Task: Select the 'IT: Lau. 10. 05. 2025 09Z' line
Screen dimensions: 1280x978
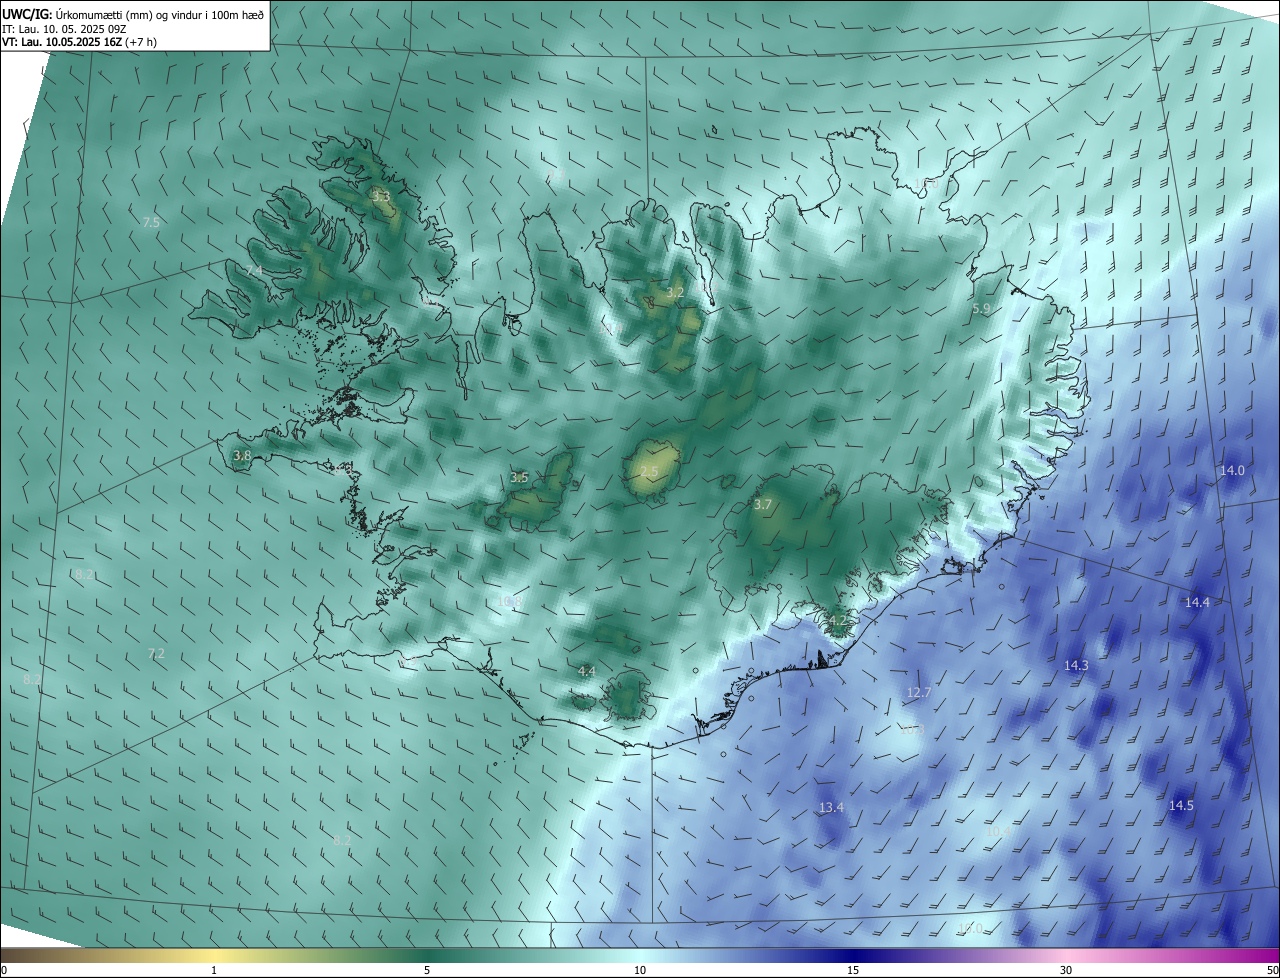Action: [64, 28]
